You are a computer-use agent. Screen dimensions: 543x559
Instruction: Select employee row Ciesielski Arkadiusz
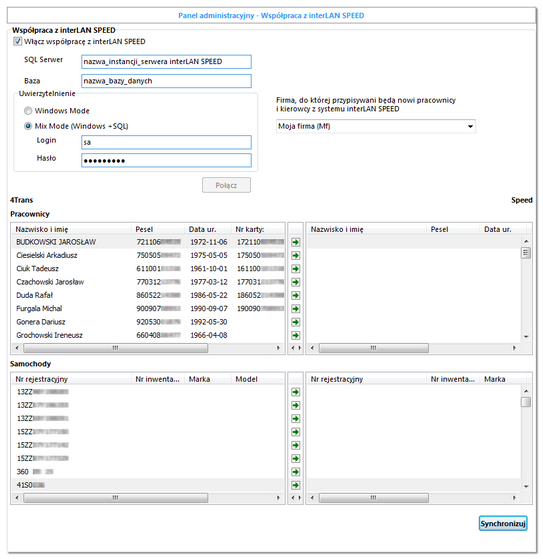tap(148, 255)
